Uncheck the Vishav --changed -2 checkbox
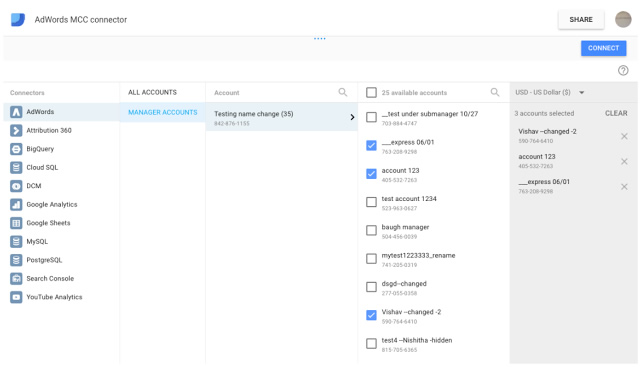The image size is (640, 367). coord(371,315)
